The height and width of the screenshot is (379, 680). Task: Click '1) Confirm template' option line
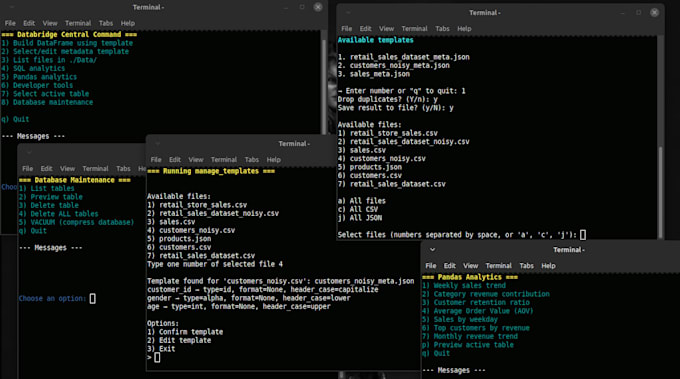point(185,332)
